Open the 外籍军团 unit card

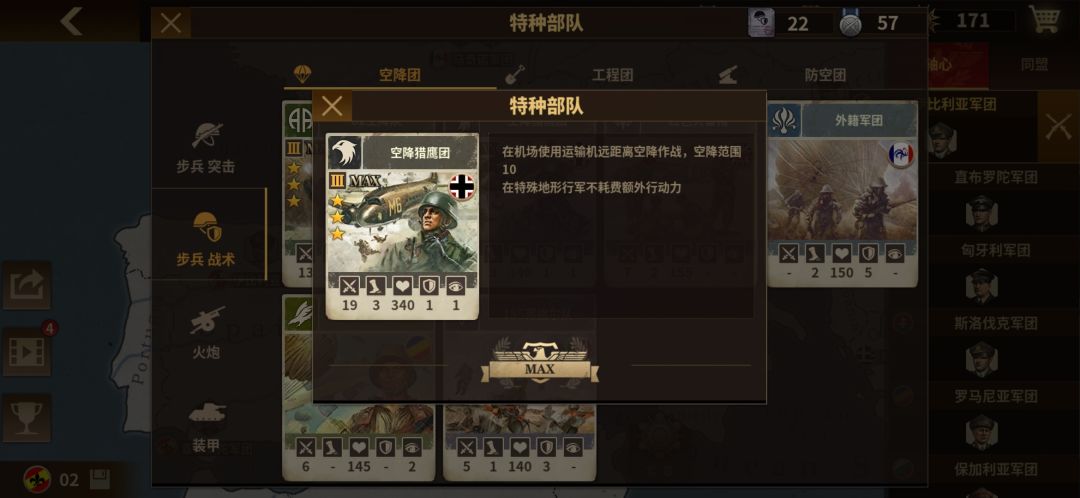click(842, 194)
